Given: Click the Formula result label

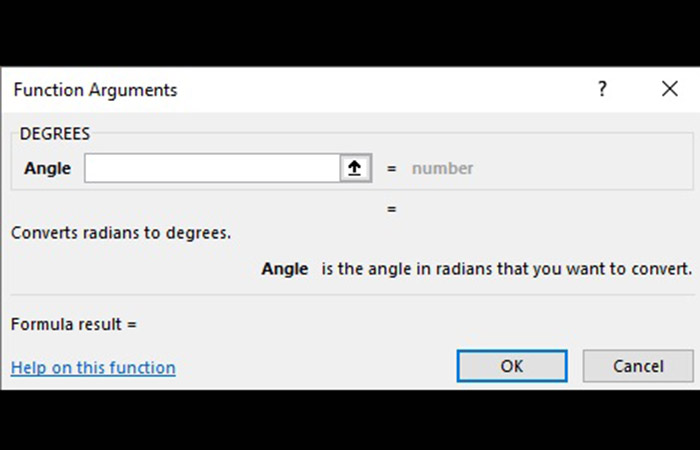Looking at the screenshot, I should (x=73, y=324).
